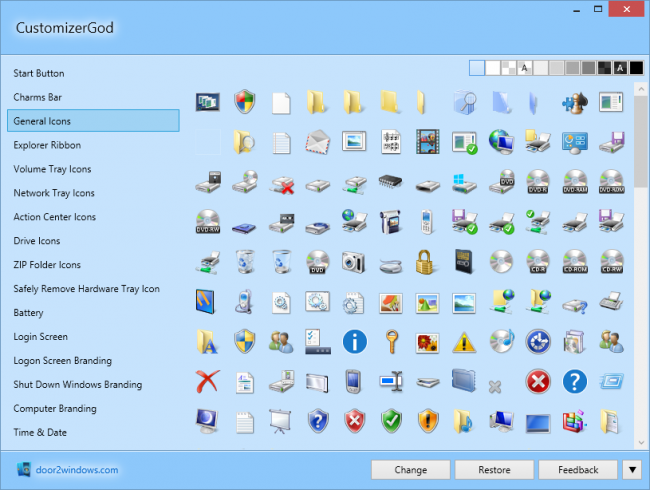Select the Windows security shield icon
This screenshot has width=650, height=490.
(x=245, y=102)
